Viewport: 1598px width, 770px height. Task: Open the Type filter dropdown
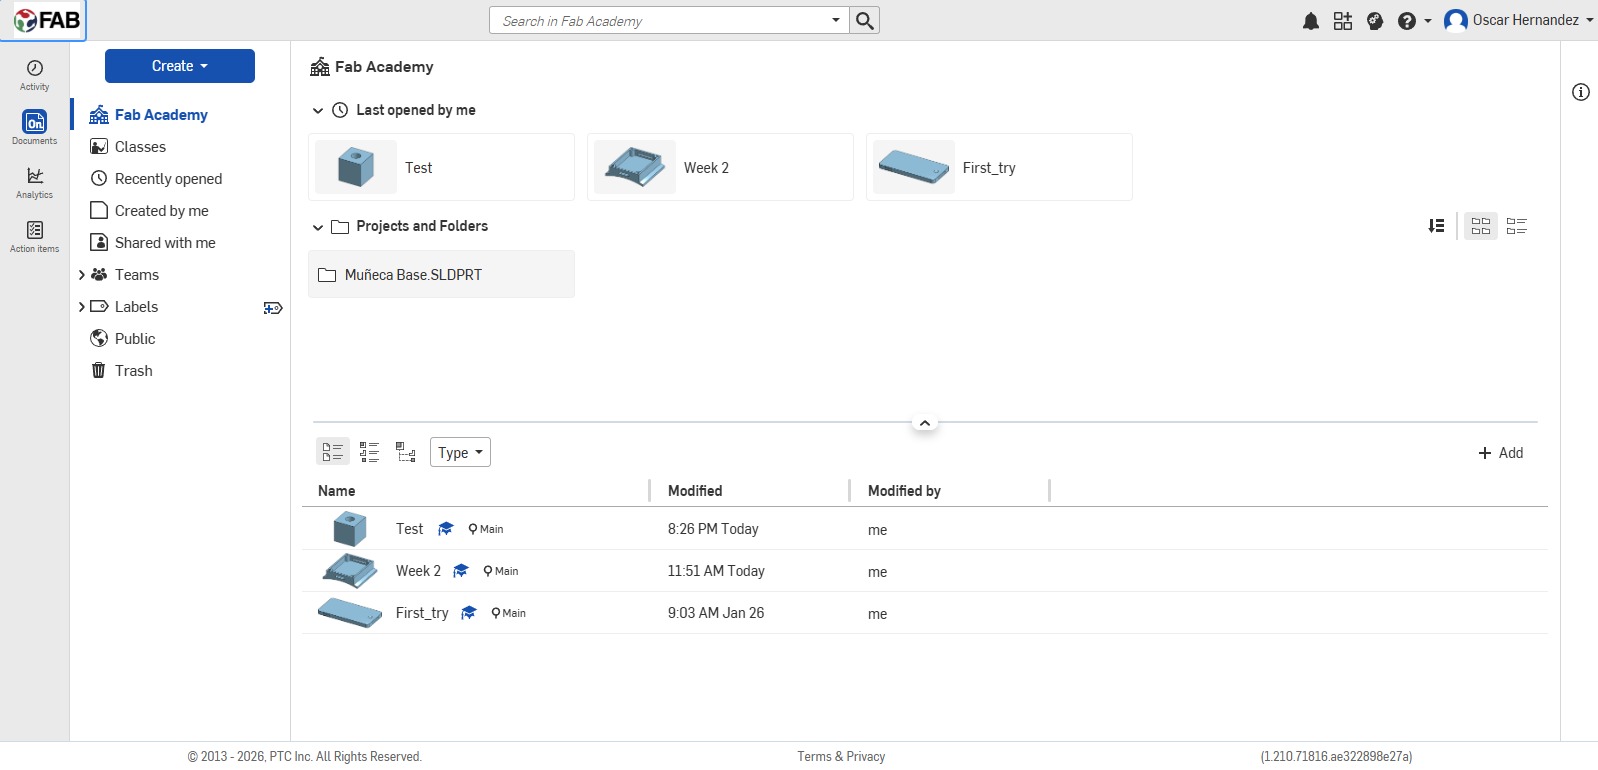(460, 452)
